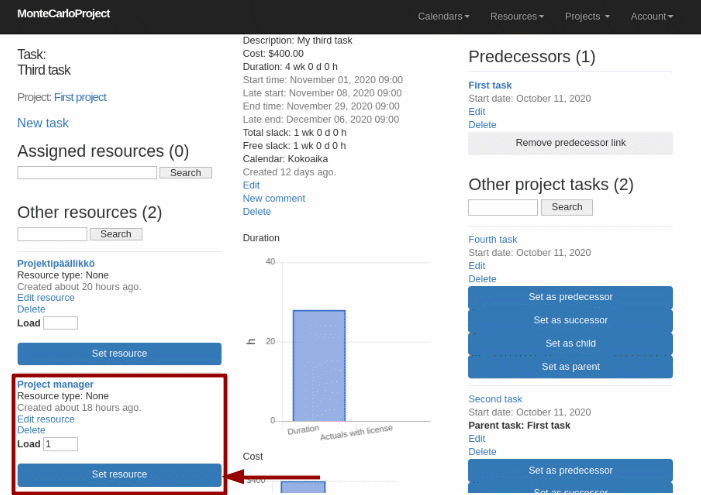Click Search under Assigned resources
The height and width of the screenshot is (495, 701).
185,173
